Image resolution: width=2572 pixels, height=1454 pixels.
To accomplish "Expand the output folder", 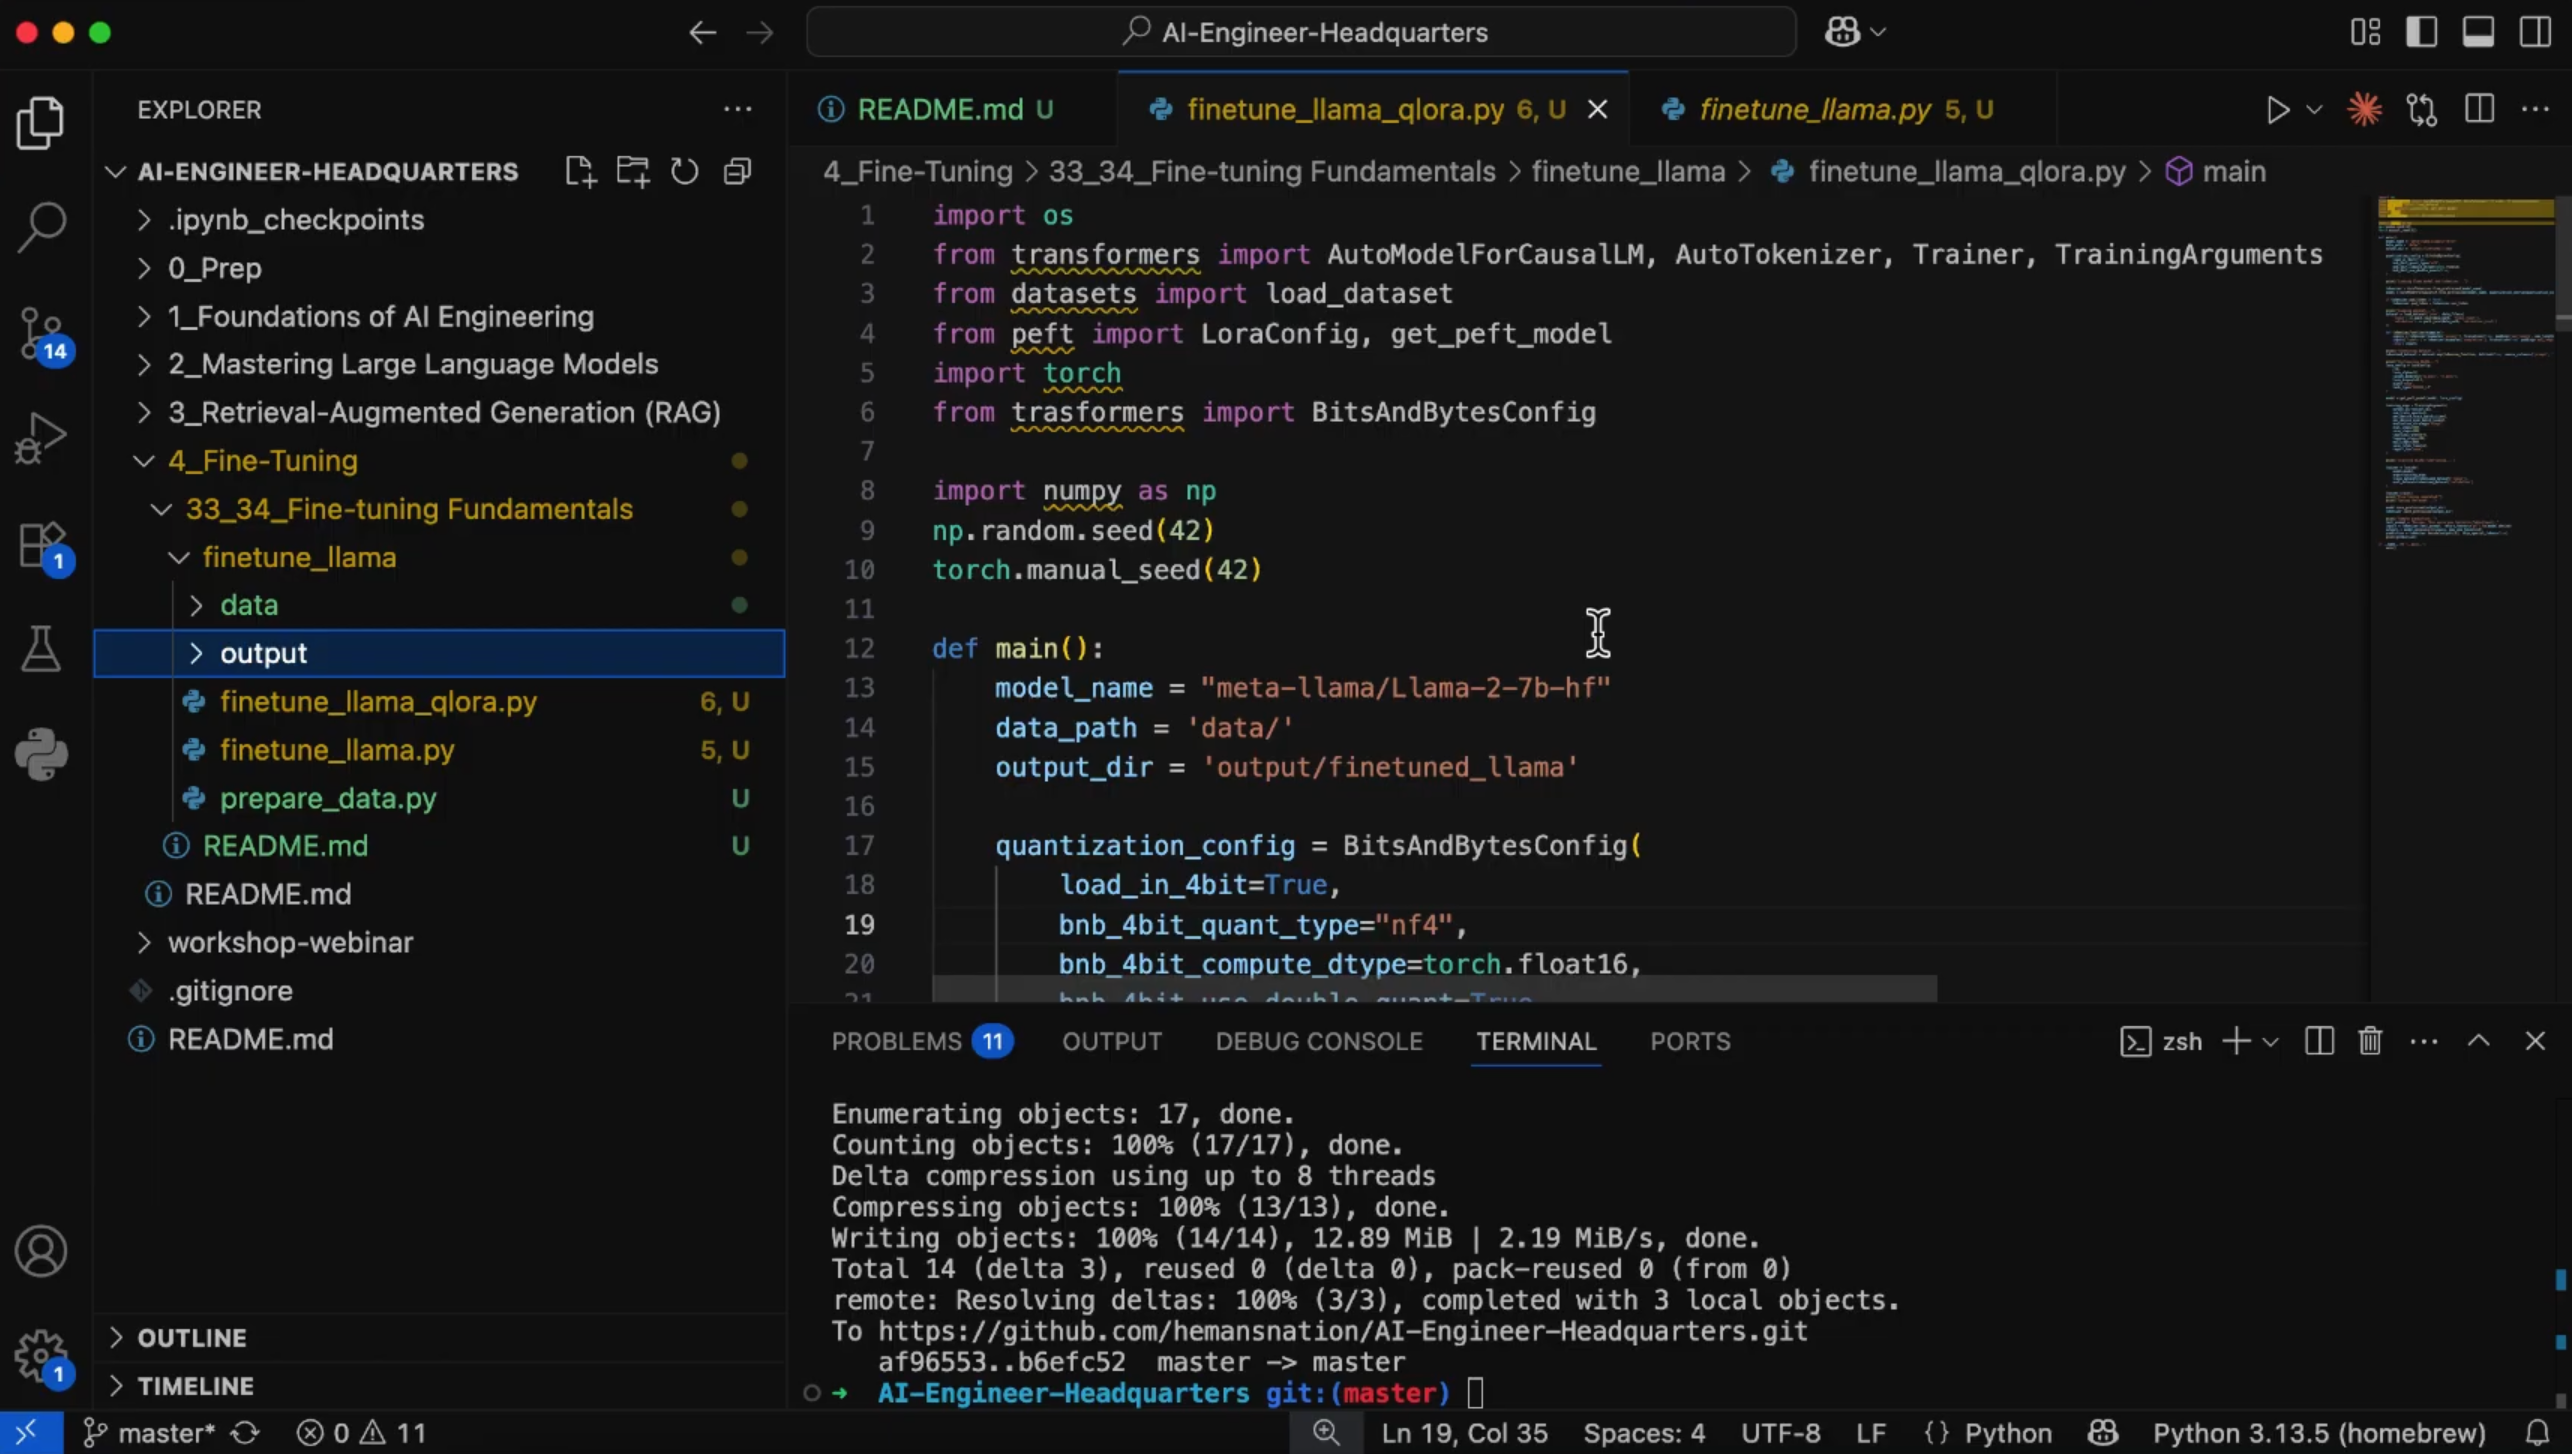I will tap(263, 653).
